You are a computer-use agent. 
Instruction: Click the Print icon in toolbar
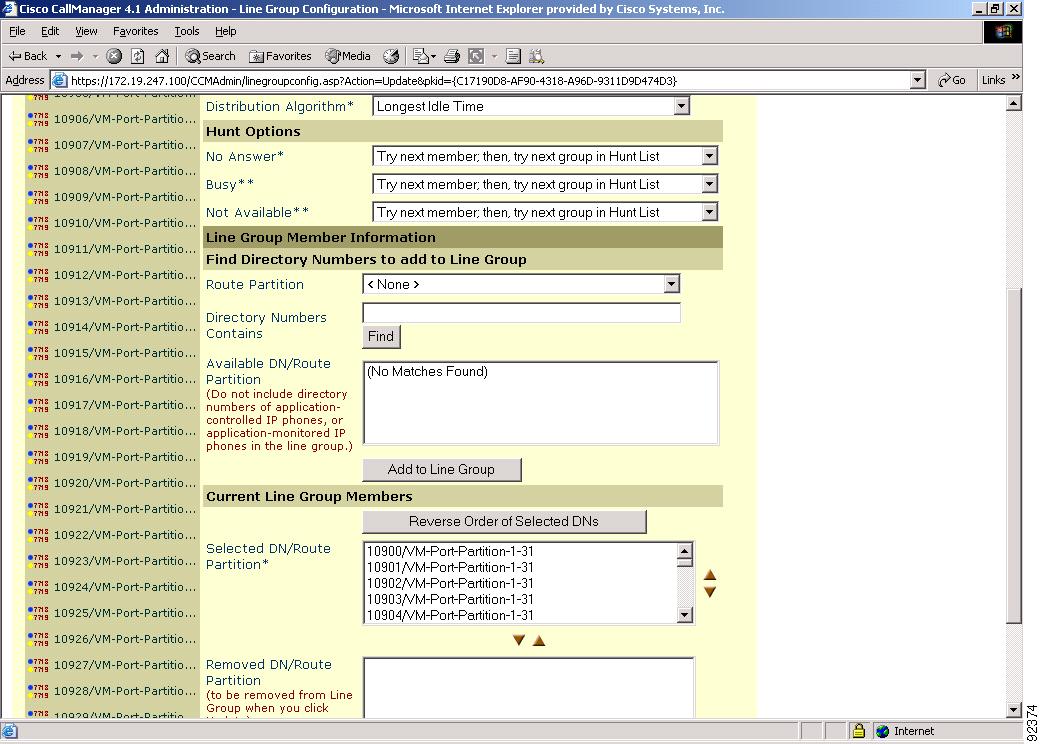pyautogui.click(x=452, y=56)
